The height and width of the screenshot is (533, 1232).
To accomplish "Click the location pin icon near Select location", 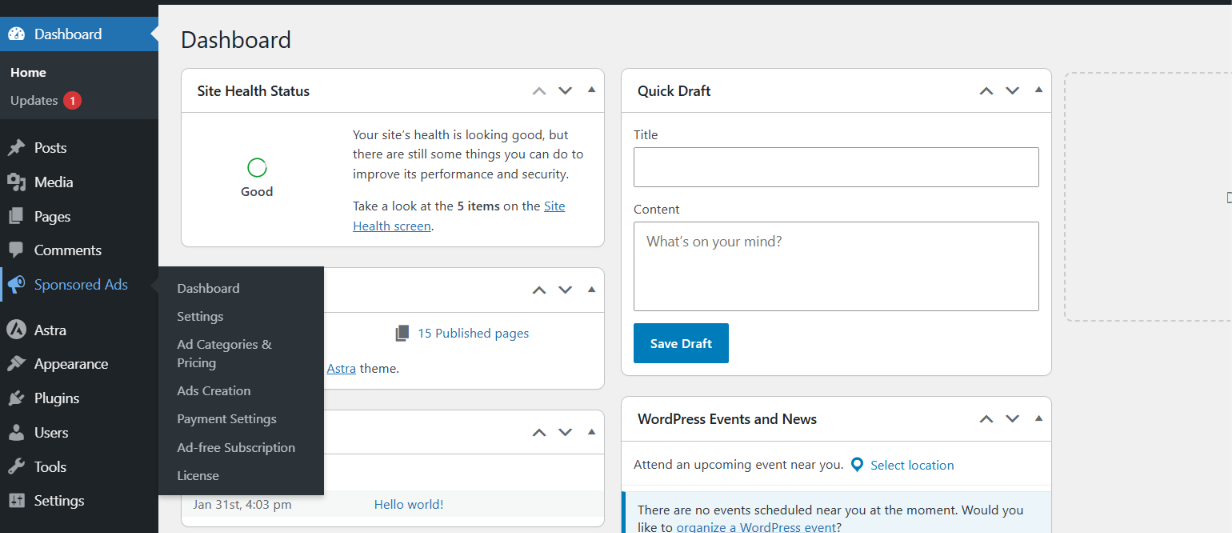I will pos(857,465).
